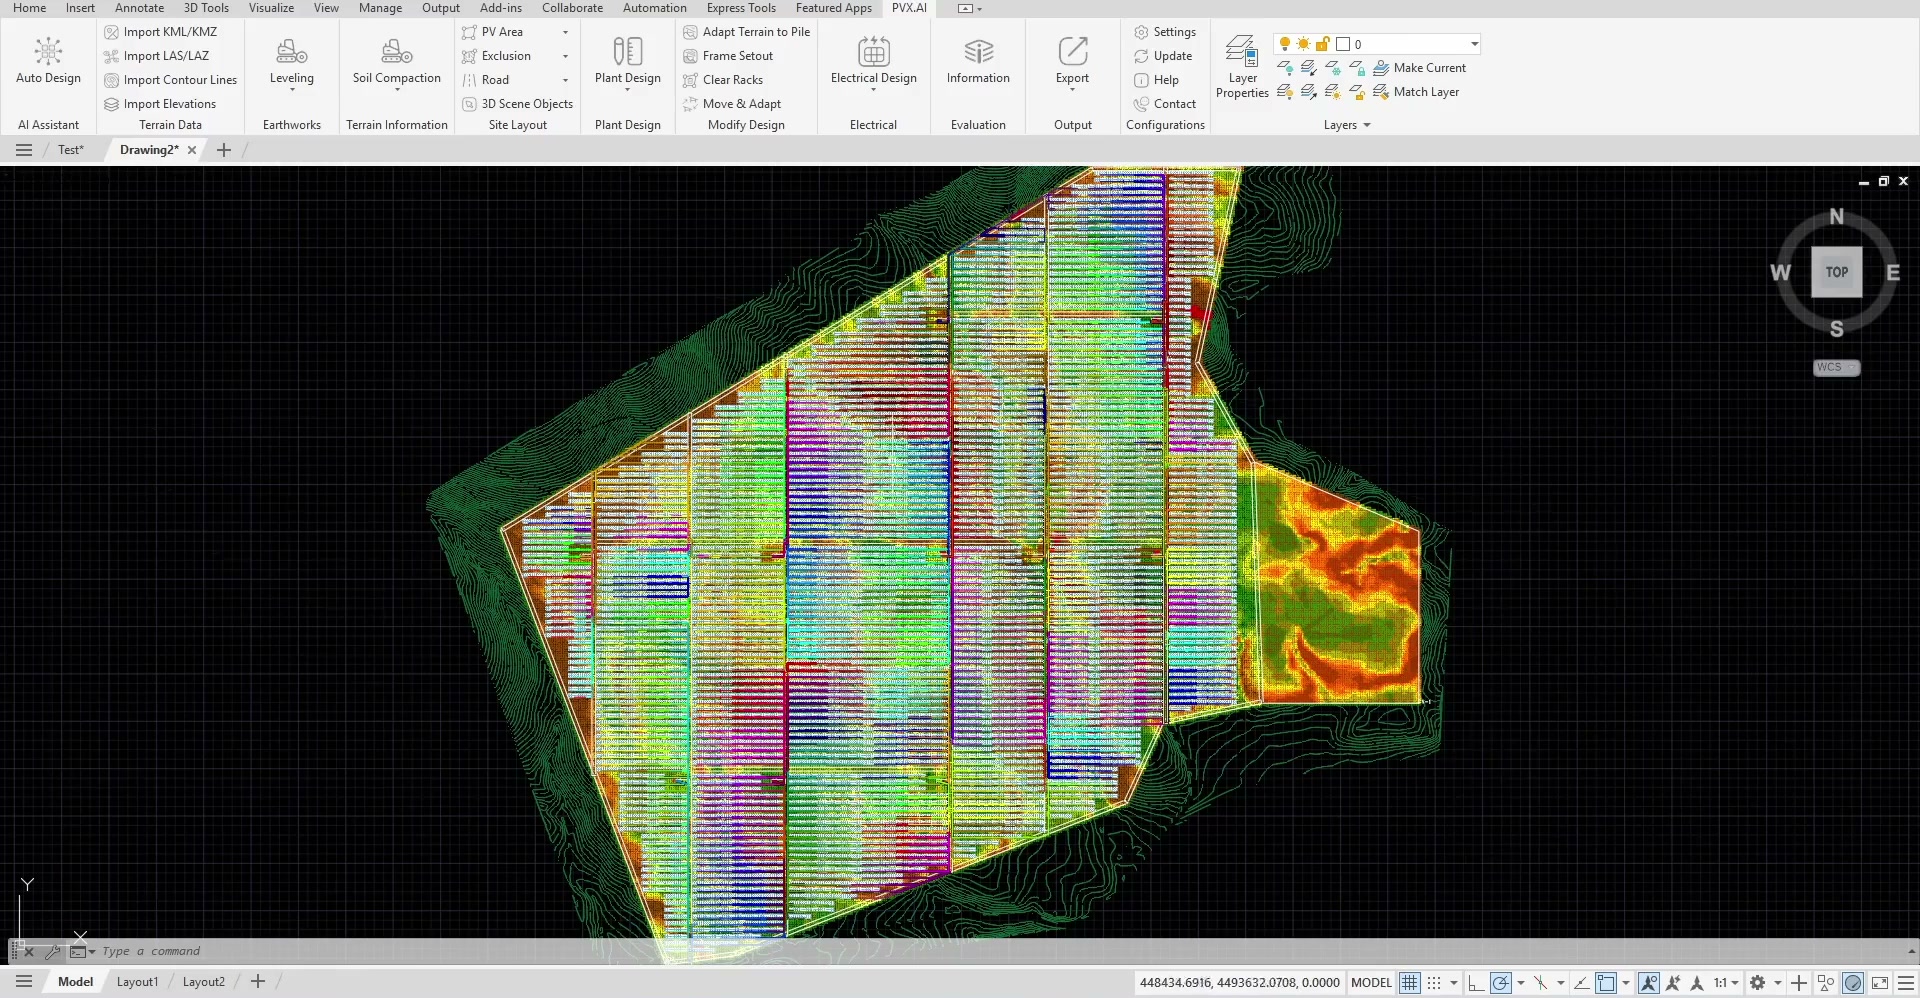Open the PV Area dropdown arrow
This screenshot has width=1920, height=998.
coord(565,32)
